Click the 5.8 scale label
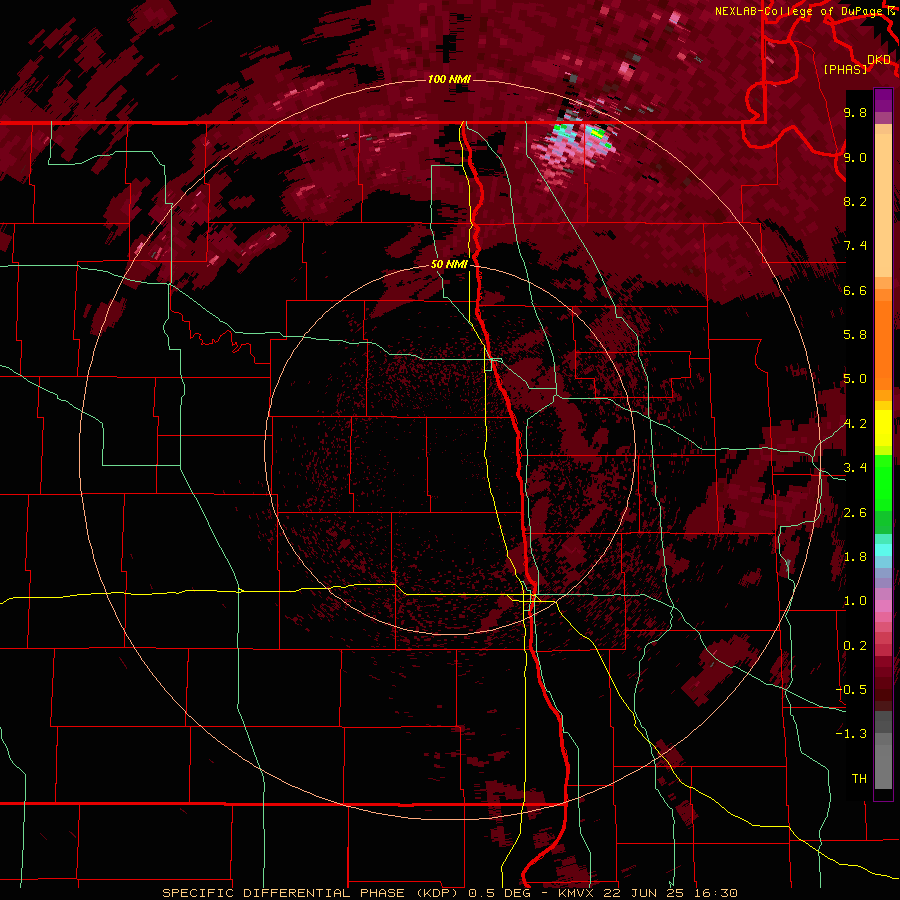The height and width of the screenshot is (900, 900). pos(855,335)
